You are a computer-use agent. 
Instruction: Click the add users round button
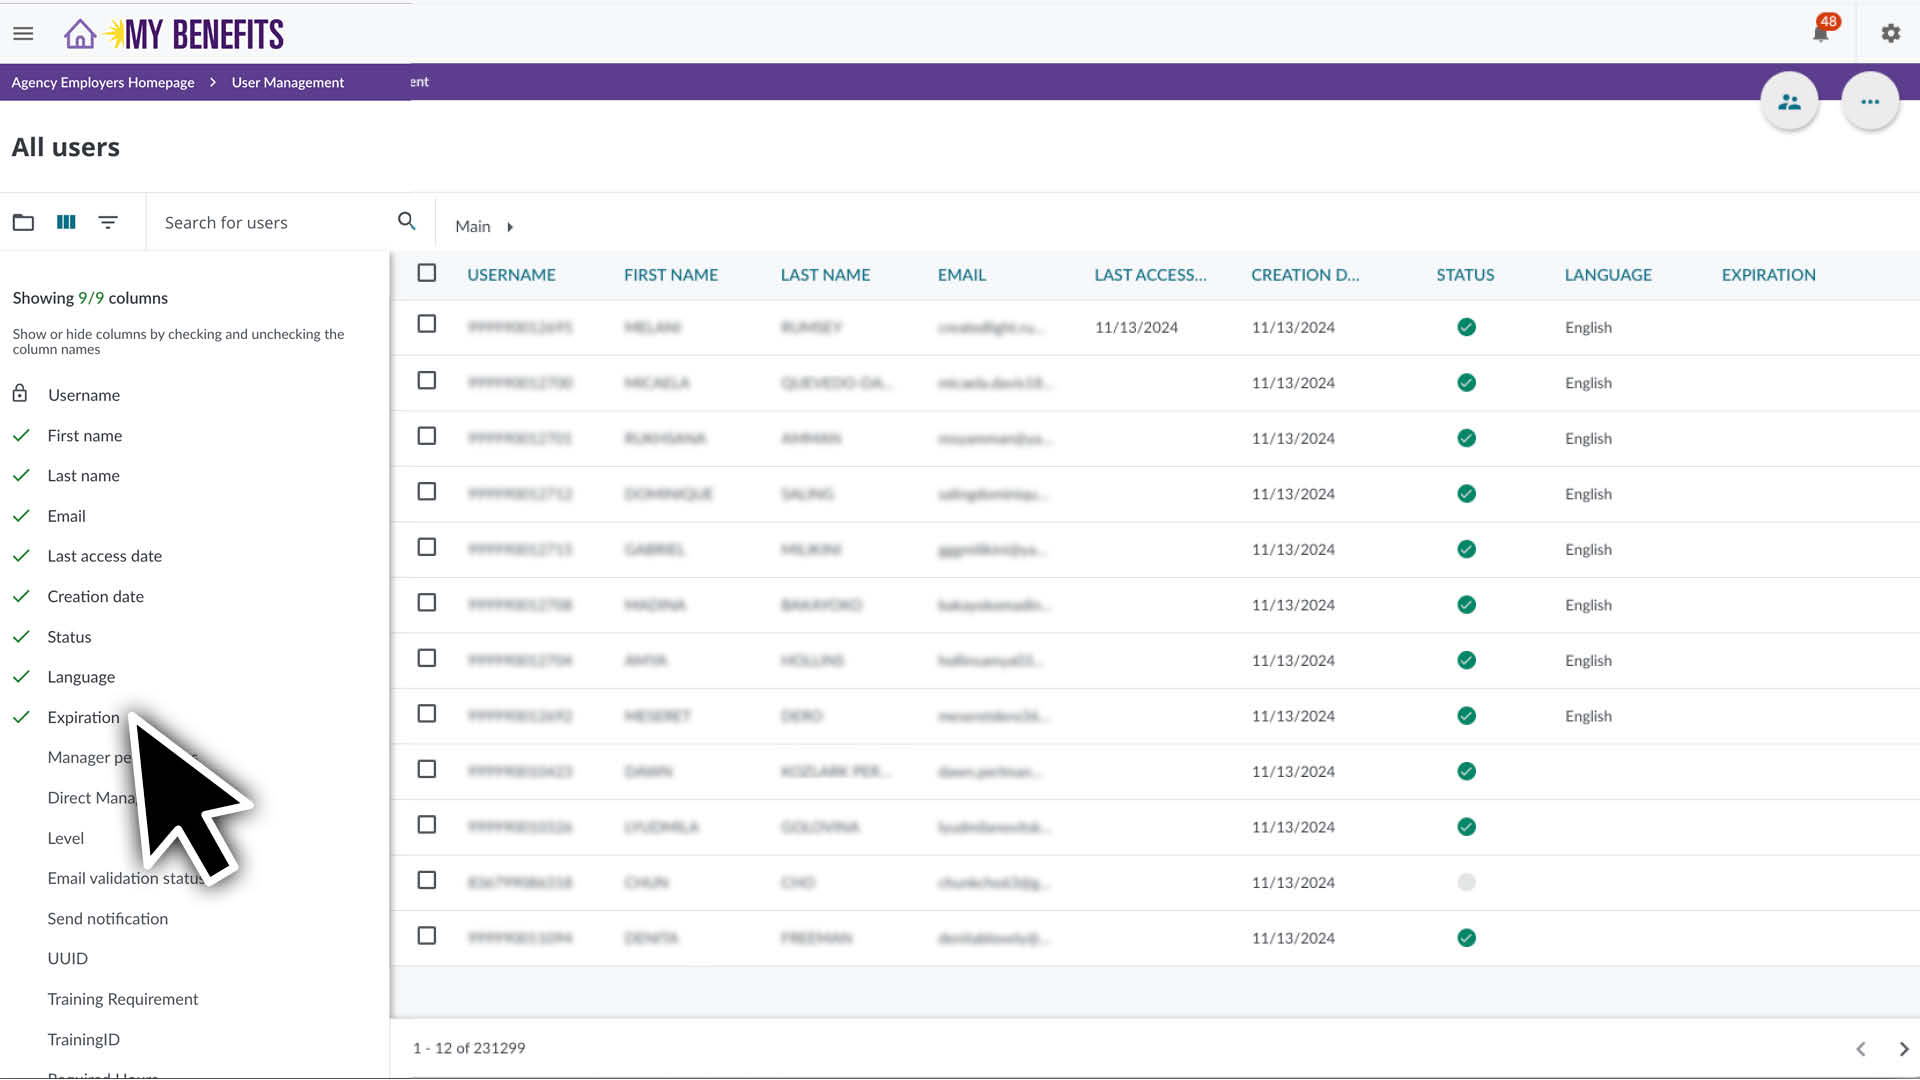pos(1789,102)
